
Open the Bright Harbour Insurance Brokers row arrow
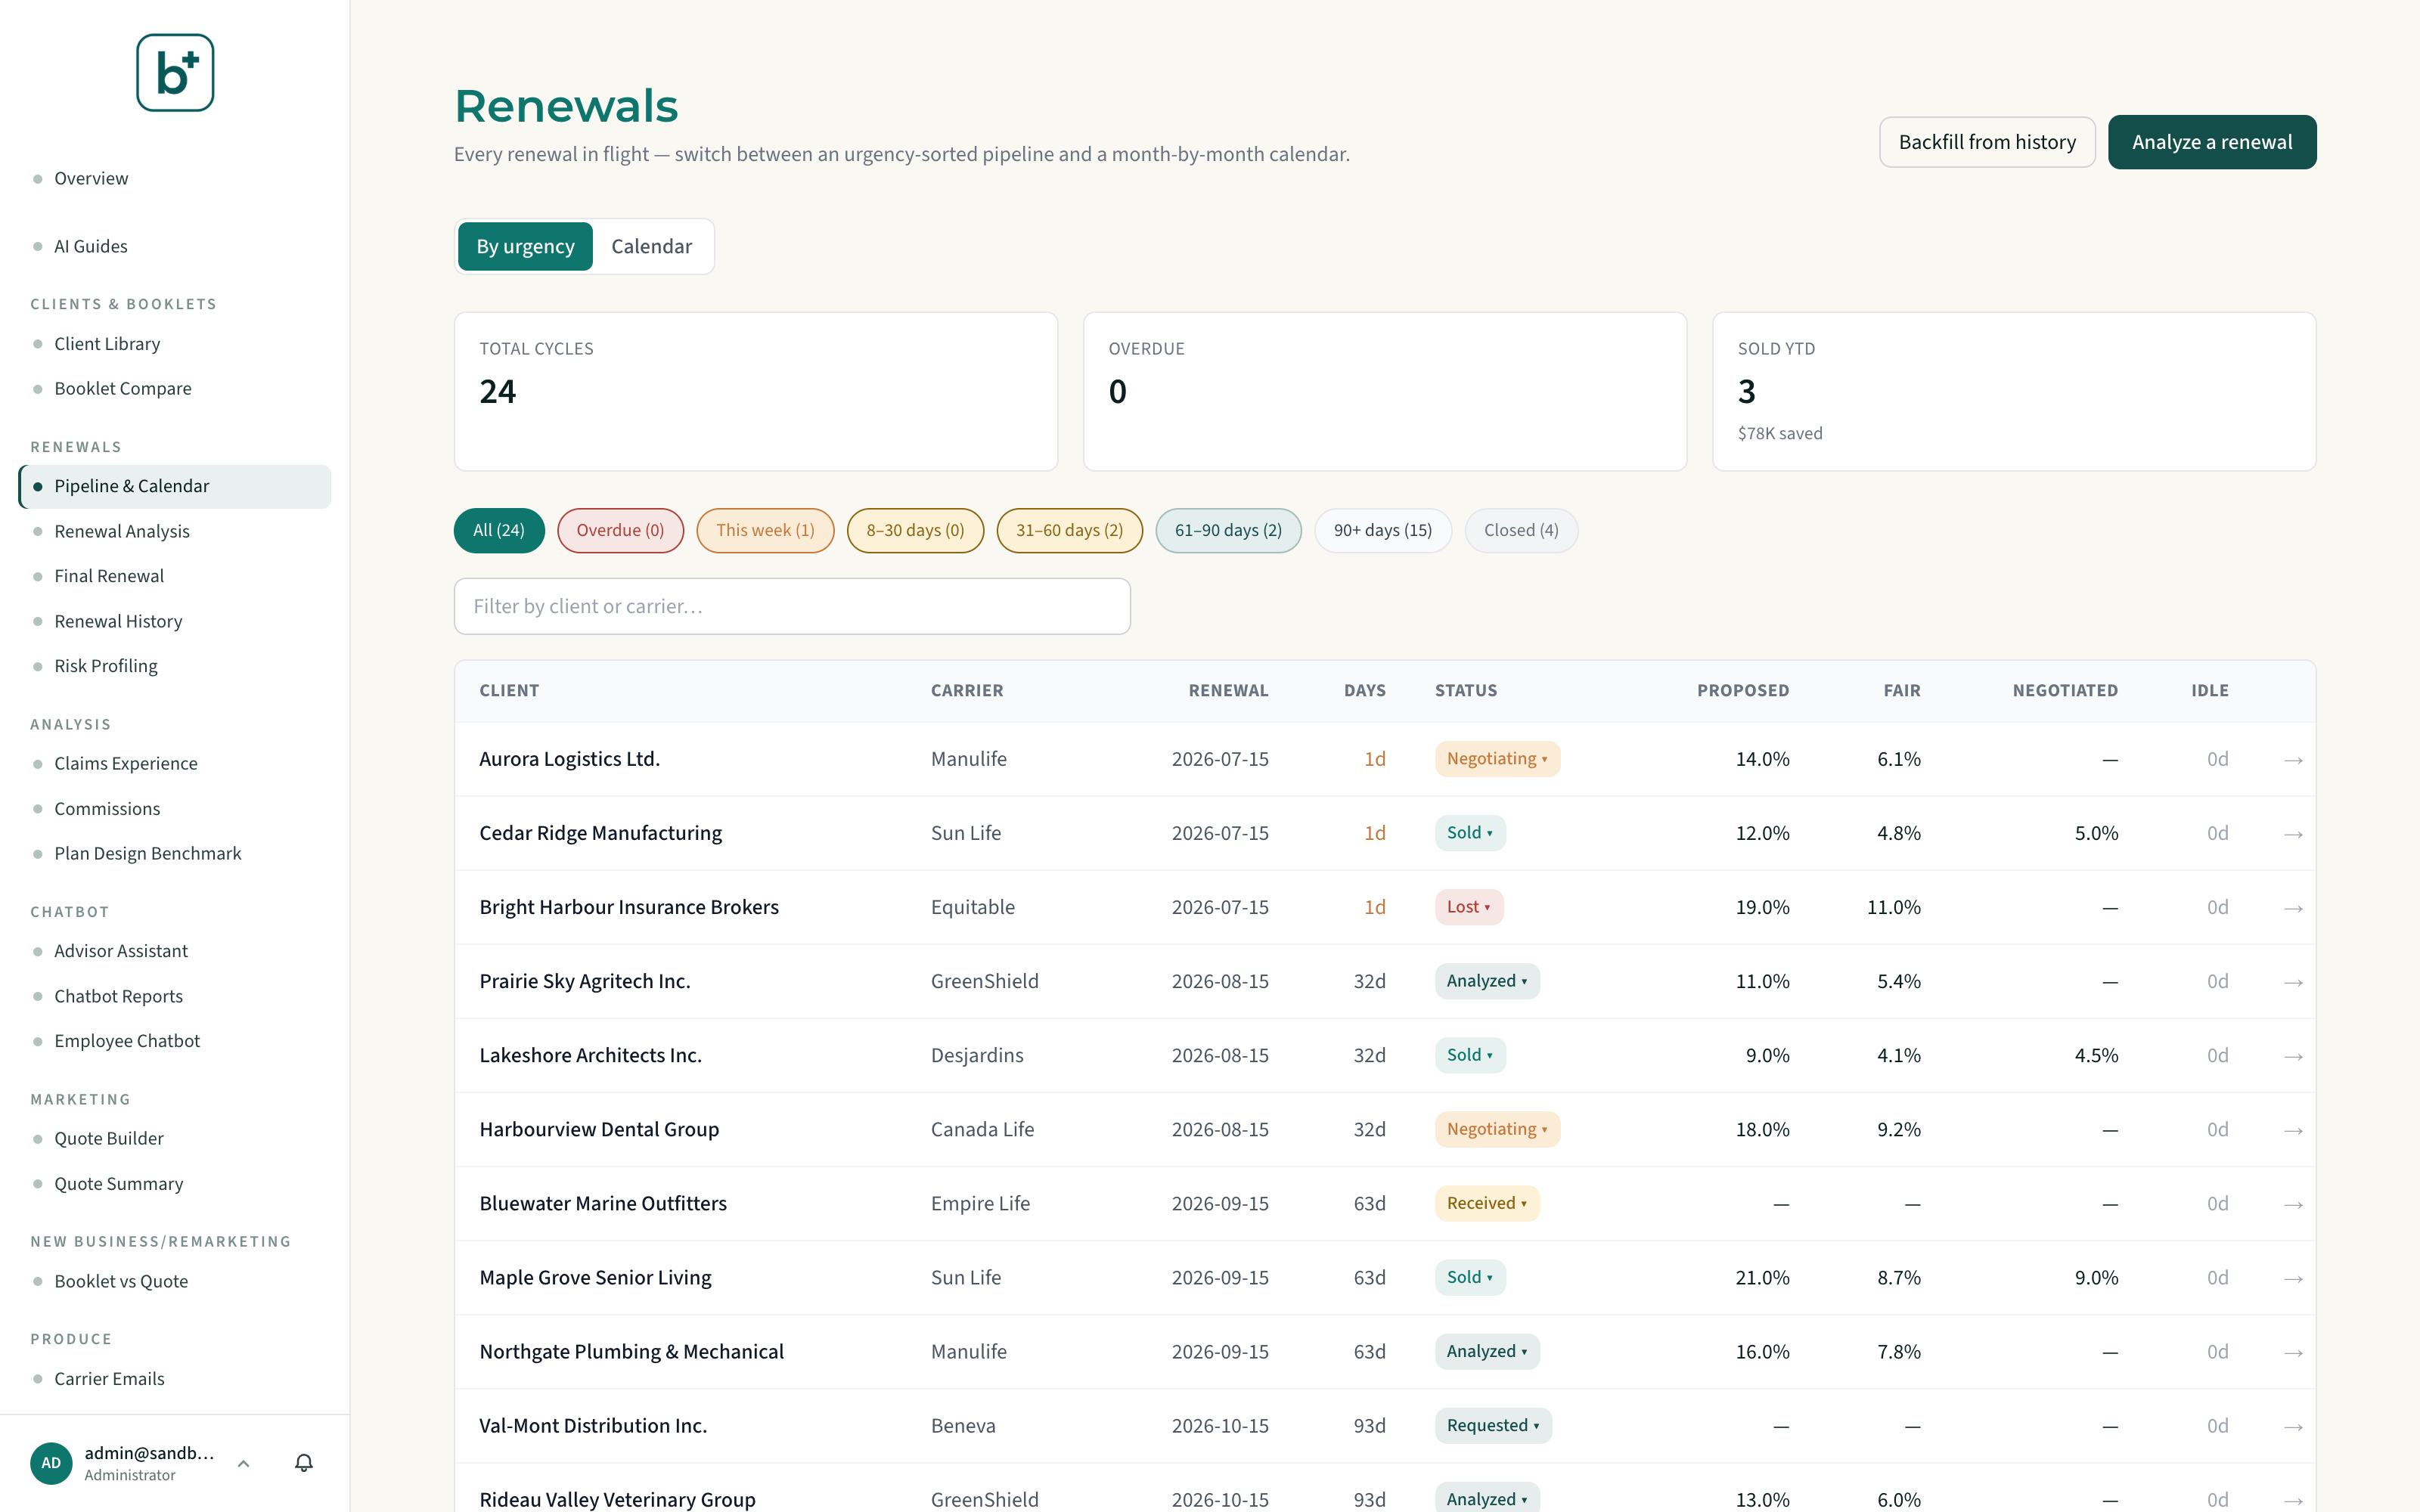[x=2293, y=908]
